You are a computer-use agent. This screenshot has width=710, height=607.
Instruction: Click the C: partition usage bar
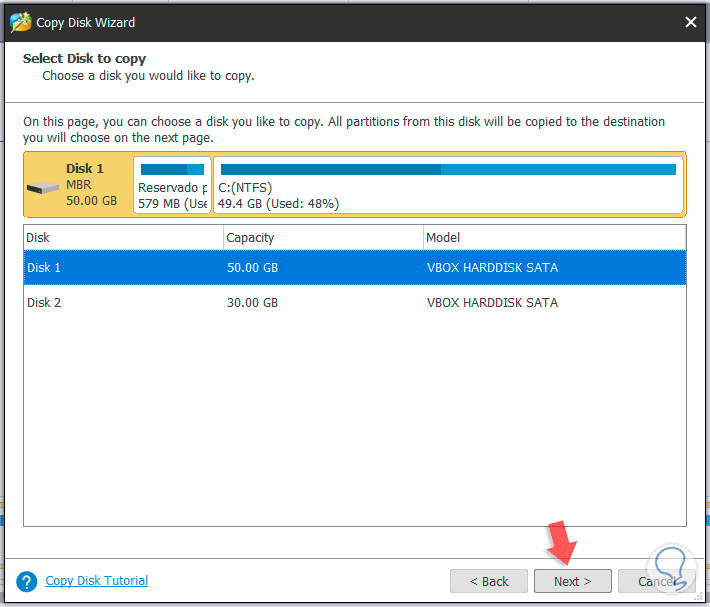pos(447,170)
